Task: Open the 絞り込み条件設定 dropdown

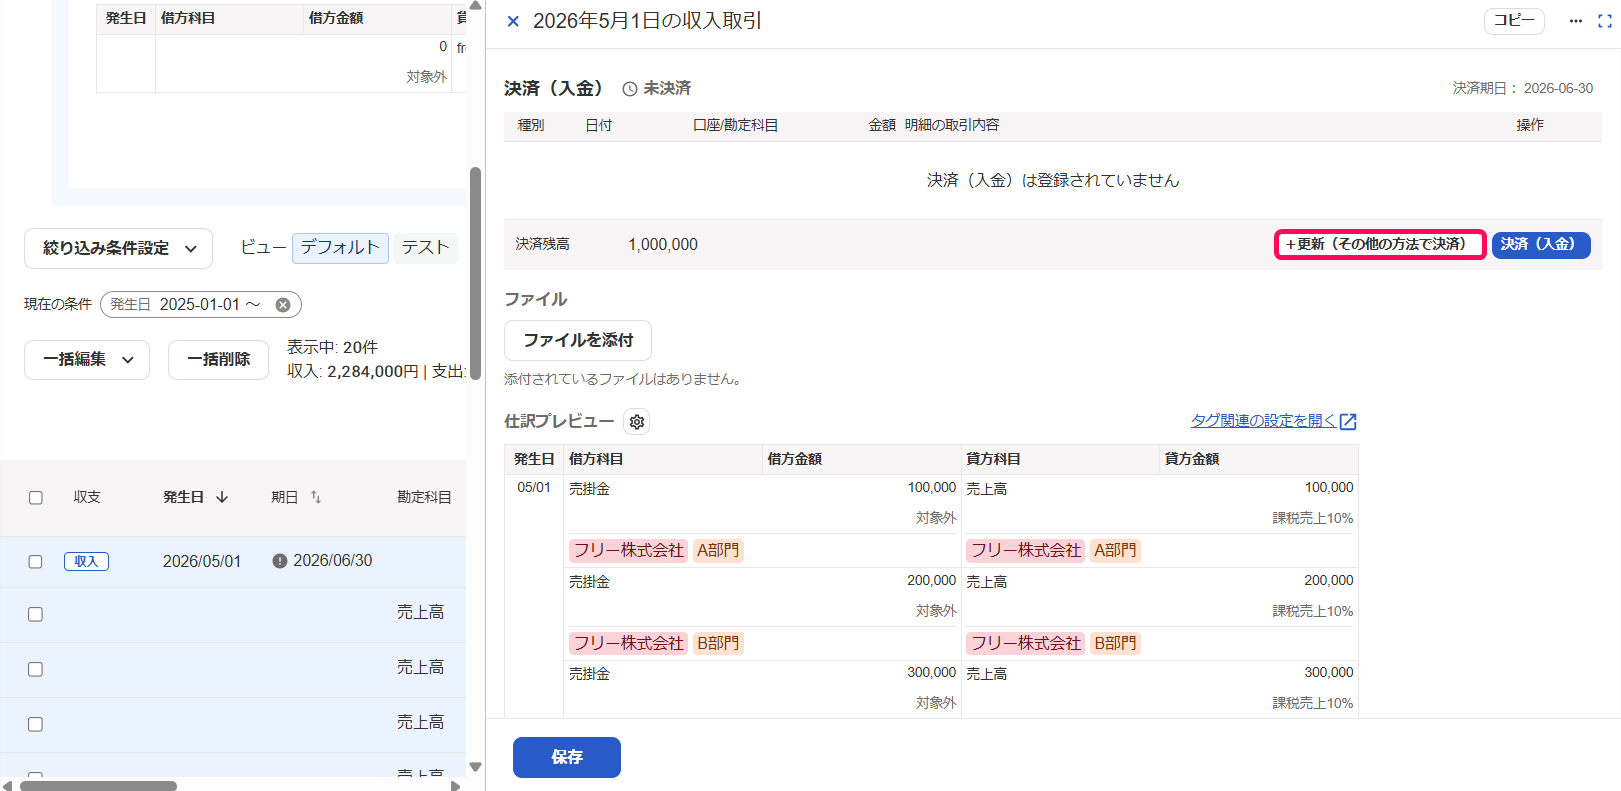Action: pyautogui.click(x=118, y=249)
